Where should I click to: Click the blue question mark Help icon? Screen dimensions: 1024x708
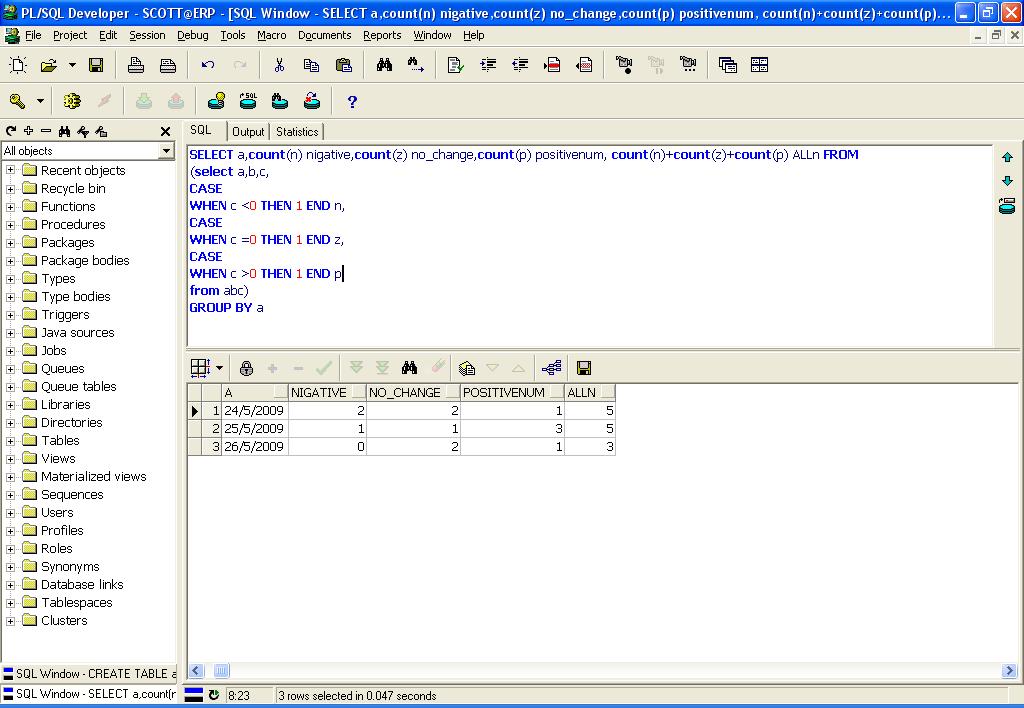point(352,101)
